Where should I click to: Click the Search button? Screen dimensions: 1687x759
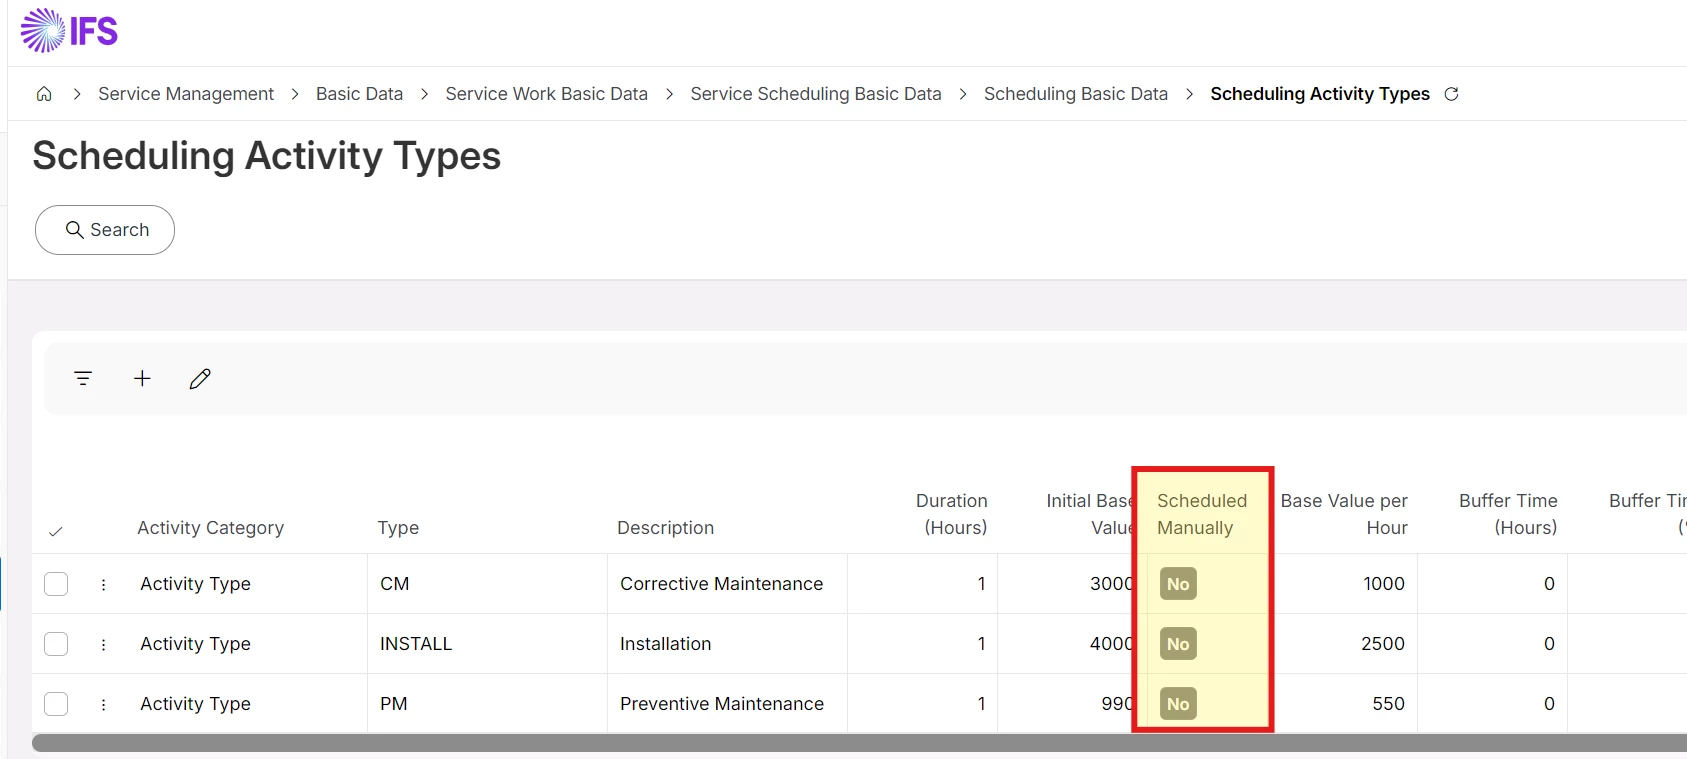[x=105, y=230]
